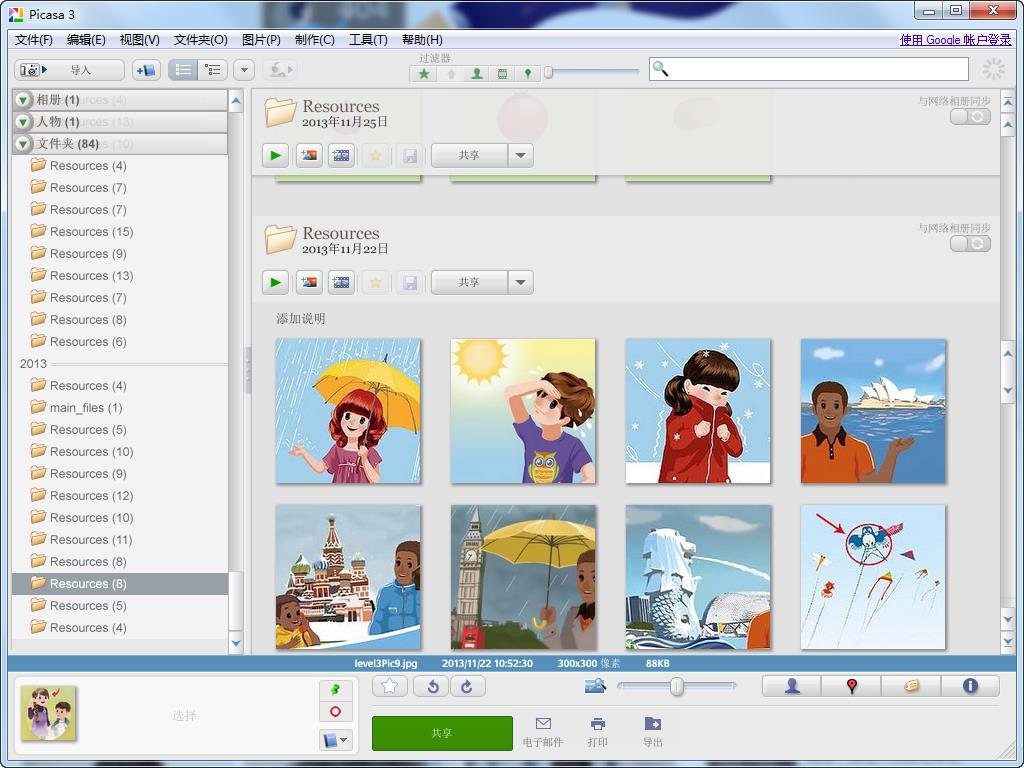
Task: Open the Tags panel icon
Action: [911, 686]
